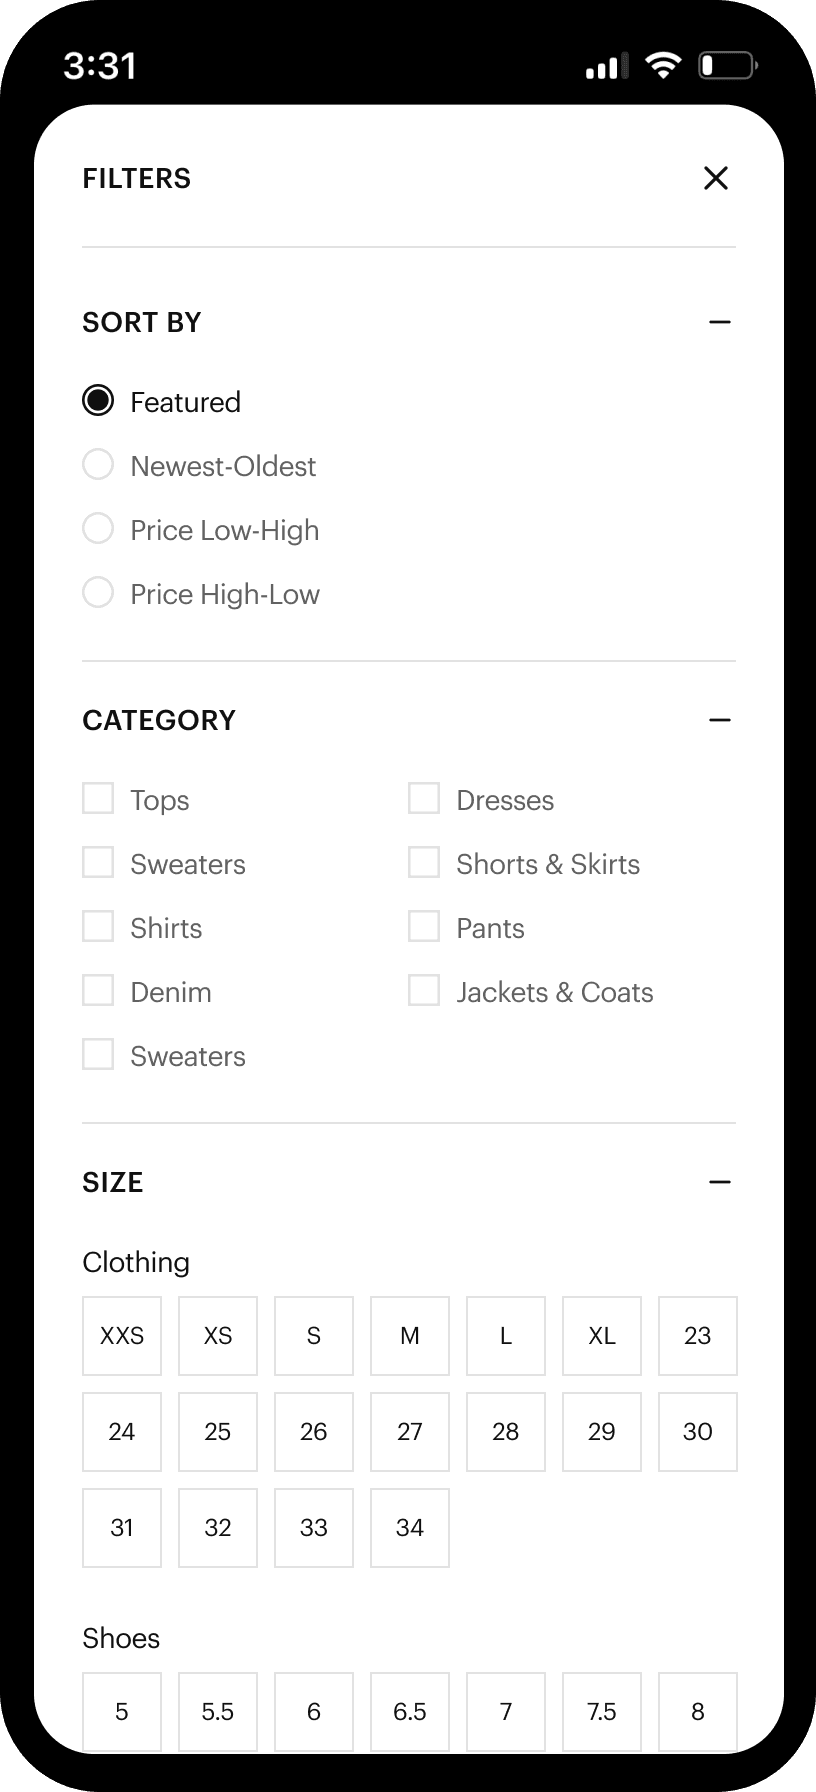This screenshot has height=1792, width=816.
Task: Choose Price Low-High sorting
Action: (98, 529)
